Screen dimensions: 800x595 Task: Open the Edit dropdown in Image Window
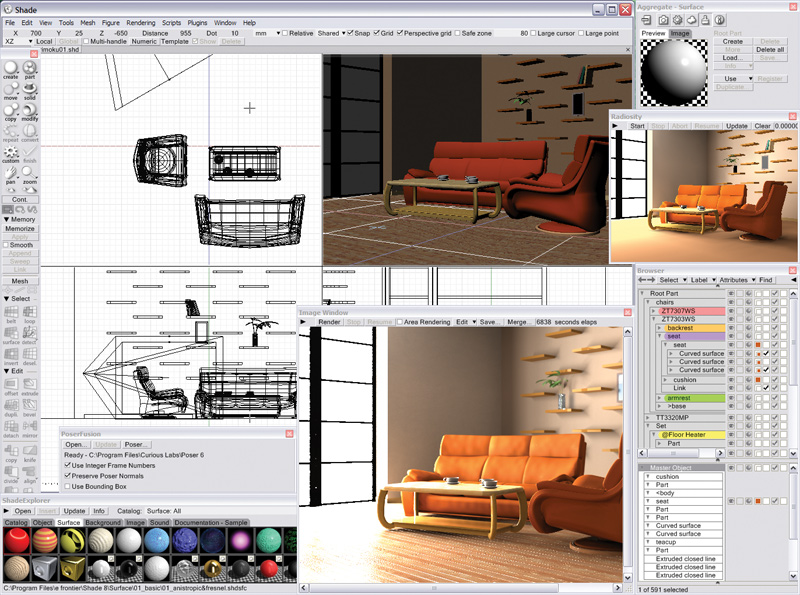pyautogui.click(x=466, y=322)
